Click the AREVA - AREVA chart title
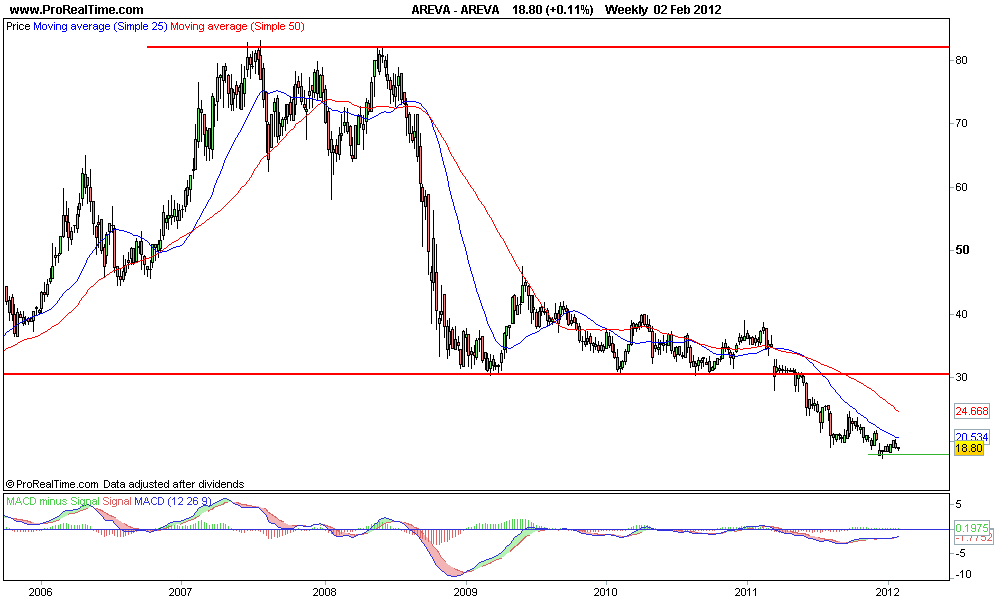The height and width of the screenshot is (600, 1000). tap(455, 10)
